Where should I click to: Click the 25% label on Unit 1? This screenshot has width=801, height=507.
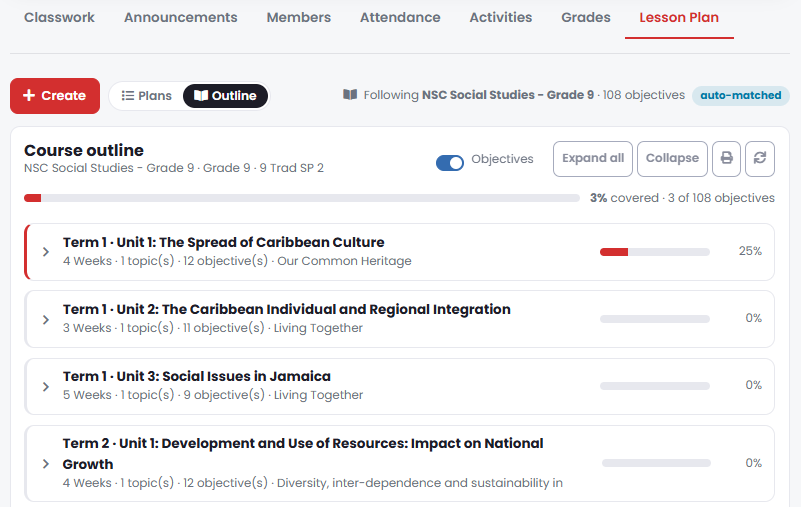[x=750, y=251]
